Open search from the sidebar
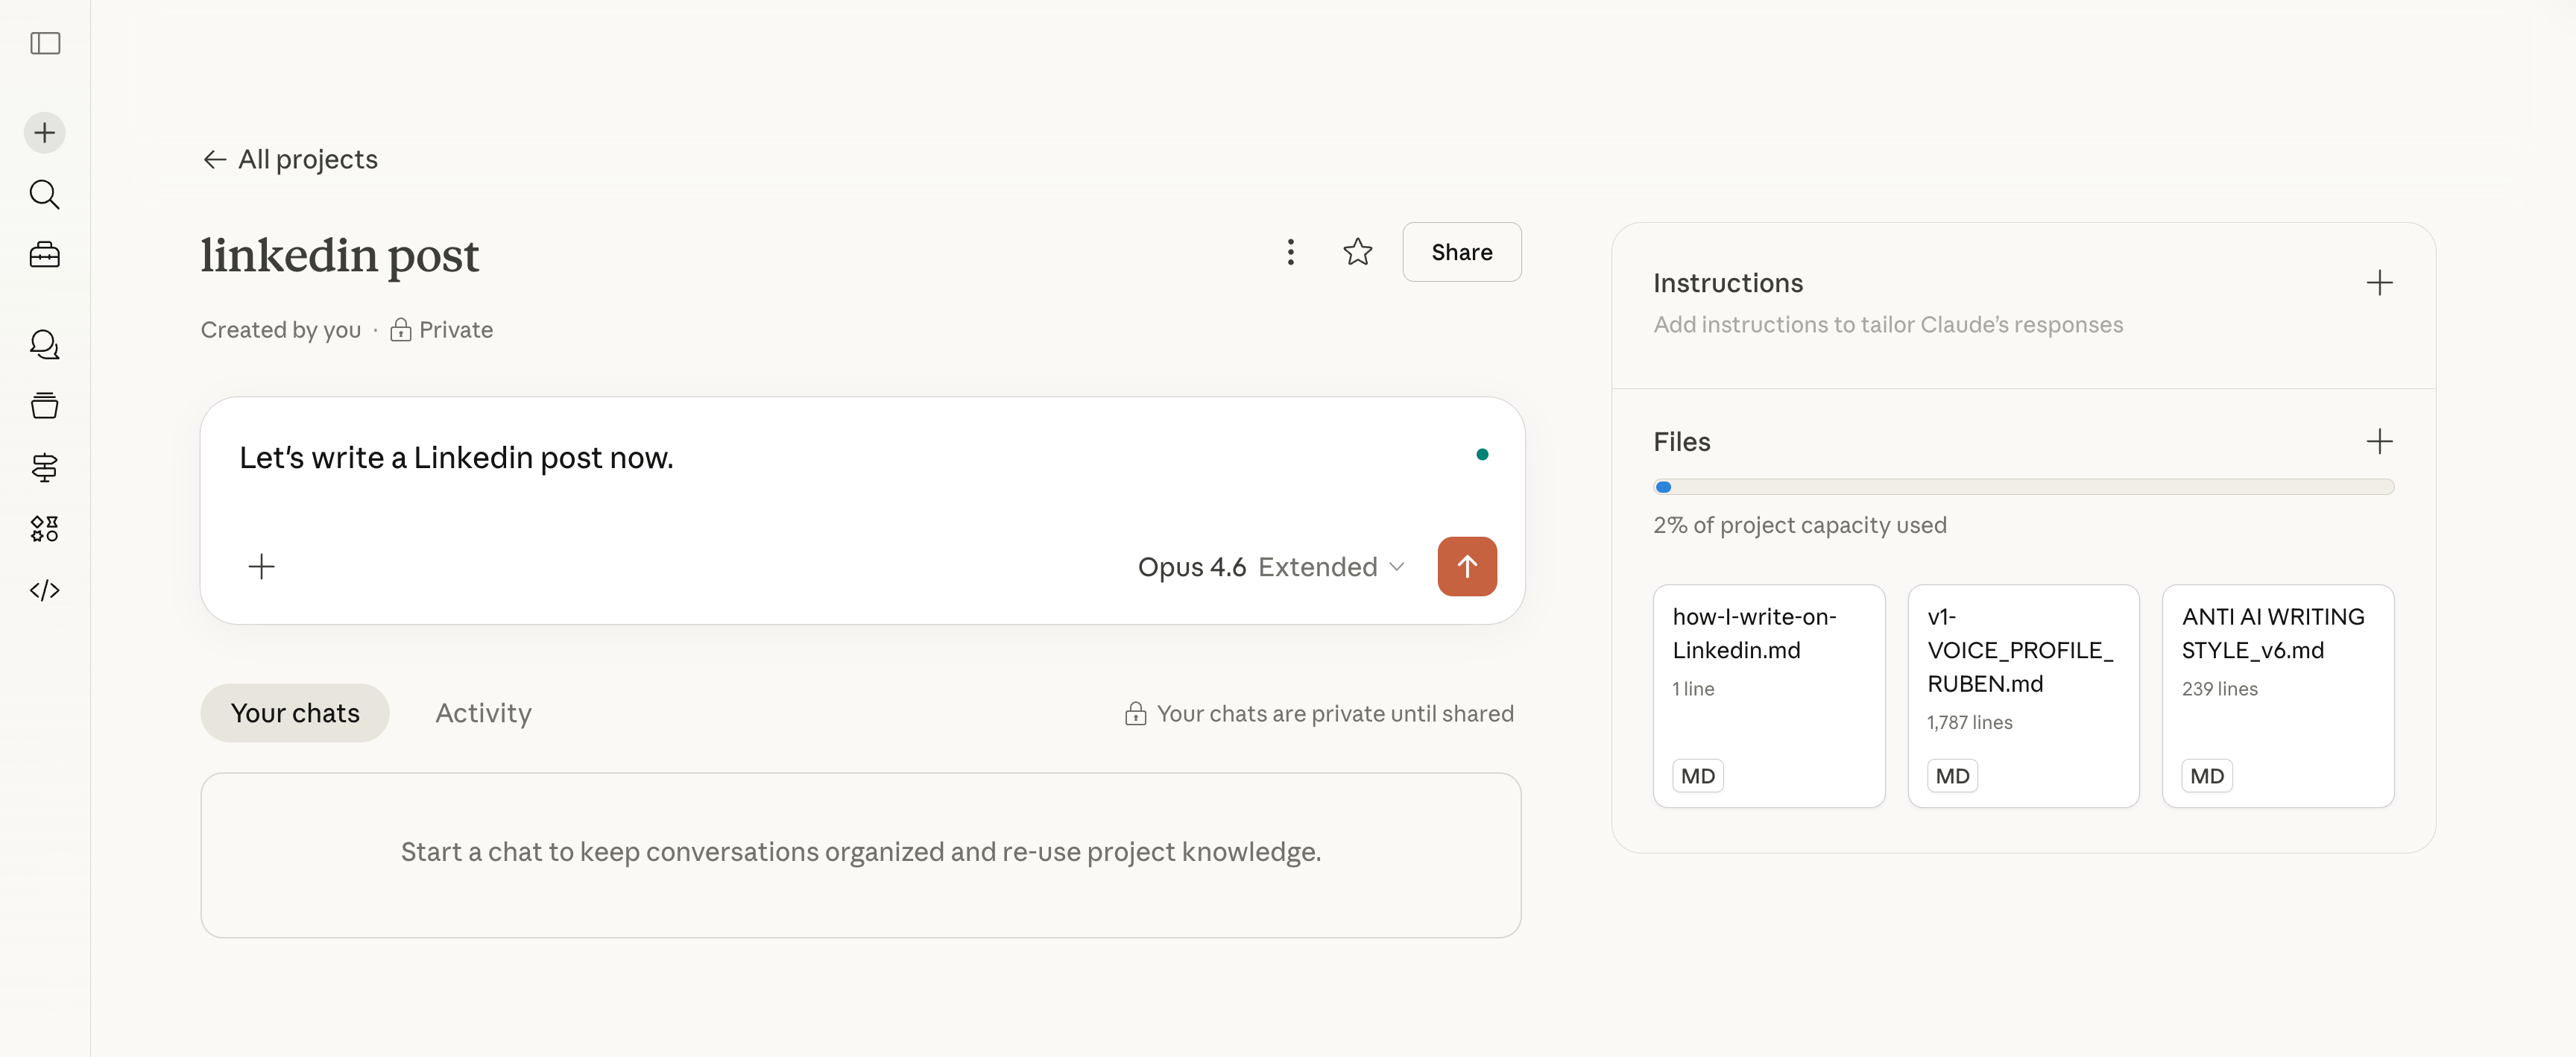 [x=45, y=194]
